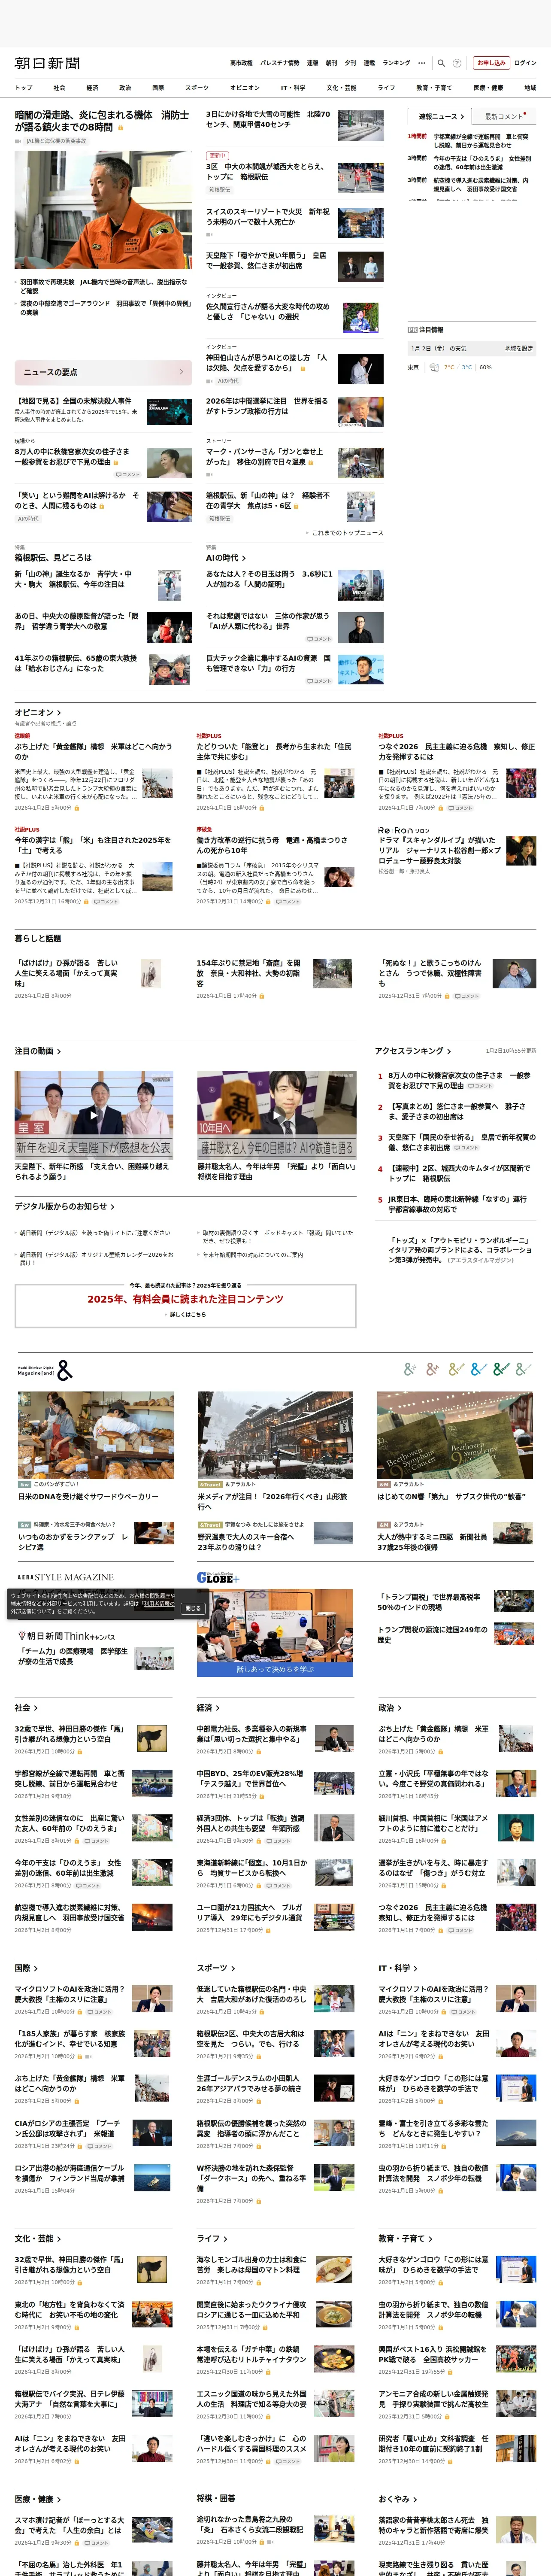The width and height of the screenshot is (551, 2576).
Task: Click the 朝日新聞 logo
Action: (x=47, y=63)
